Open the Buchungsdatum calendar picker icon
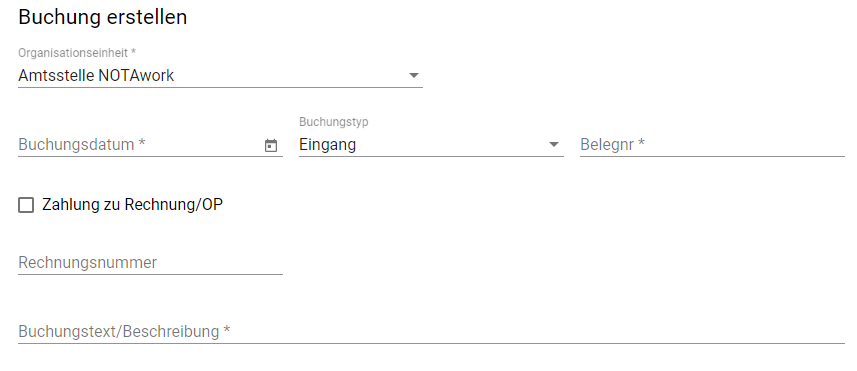The width and height of the screenshot is (857, 371). pos(271,145)
